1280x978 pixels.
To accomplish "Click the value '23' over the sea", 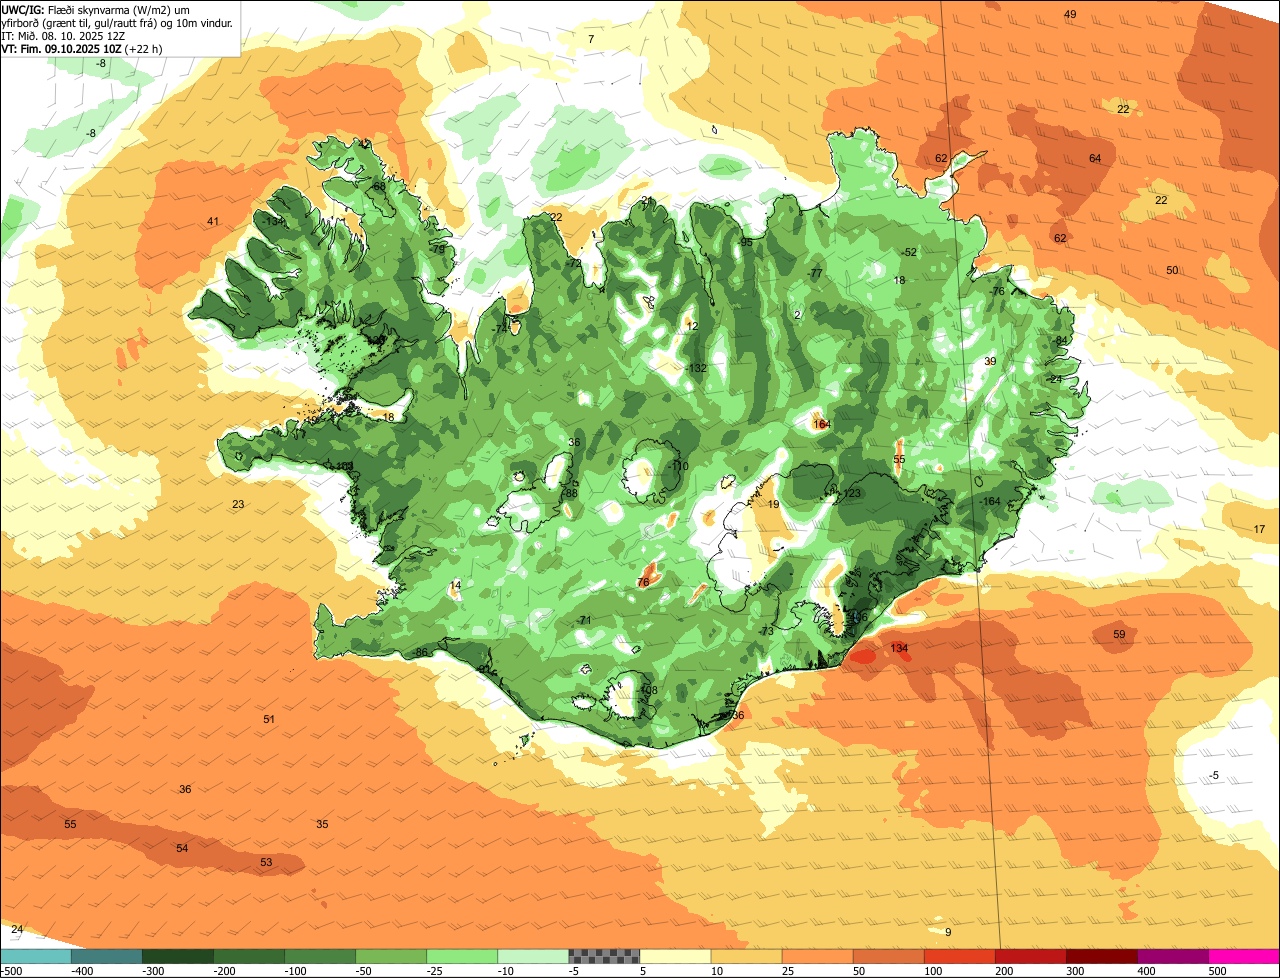I will (238, 504).
